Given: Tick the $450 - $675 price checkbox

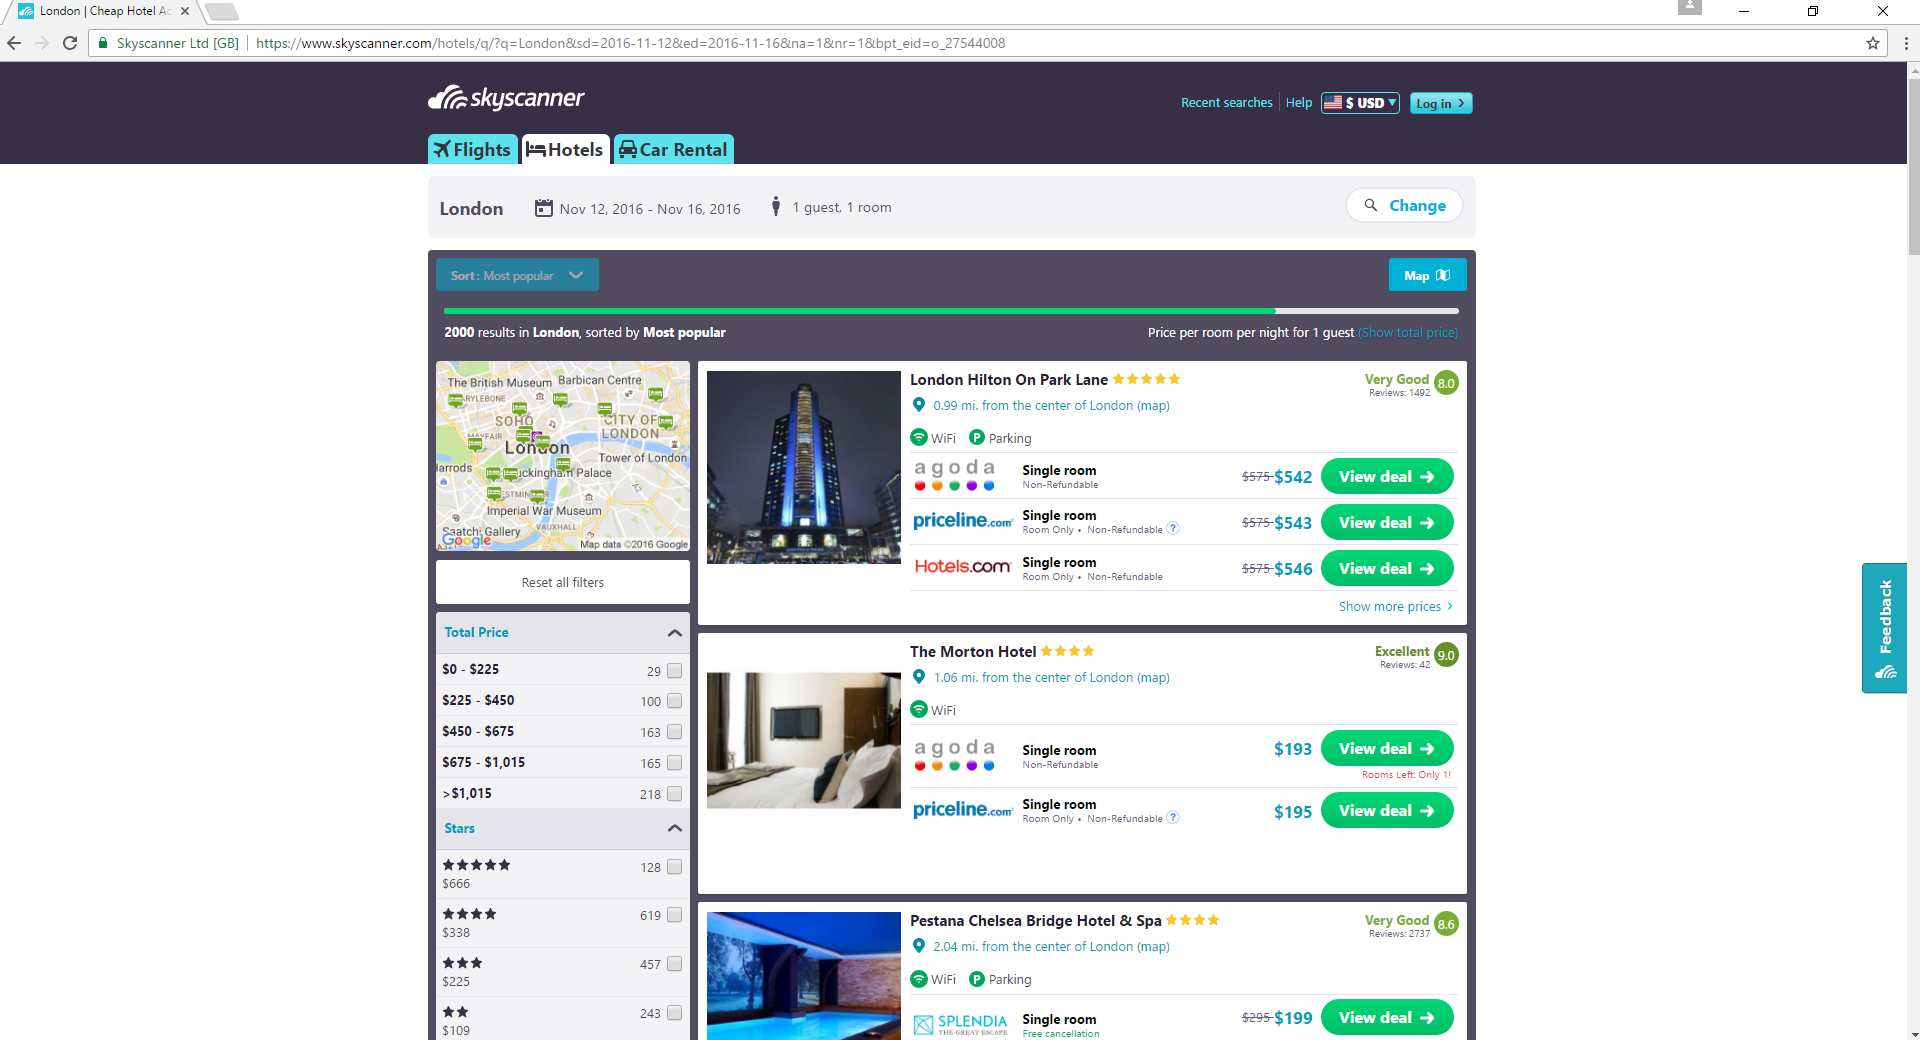Looking at the screenshot, I should [x=674, y=732].
